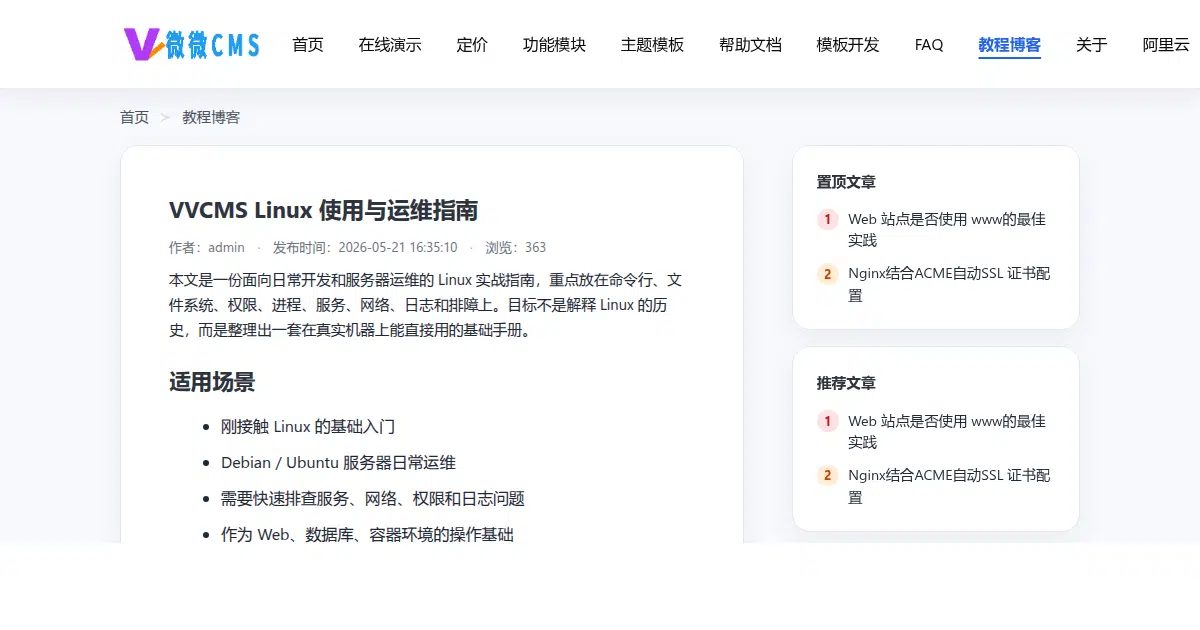The image size is (1200, 630).
Task: Open the 关于 nav link
Action: 1091,45
